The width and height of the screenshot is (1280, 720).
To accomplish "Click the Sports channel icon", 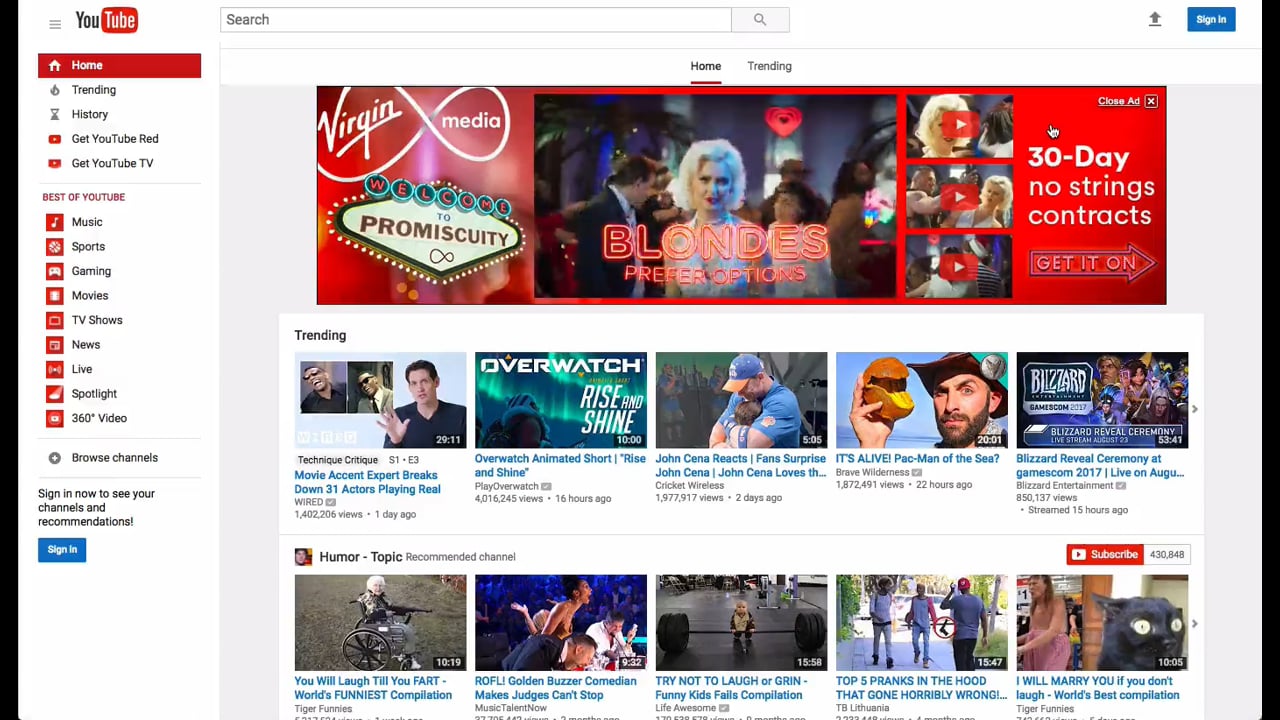I will 55,246.
